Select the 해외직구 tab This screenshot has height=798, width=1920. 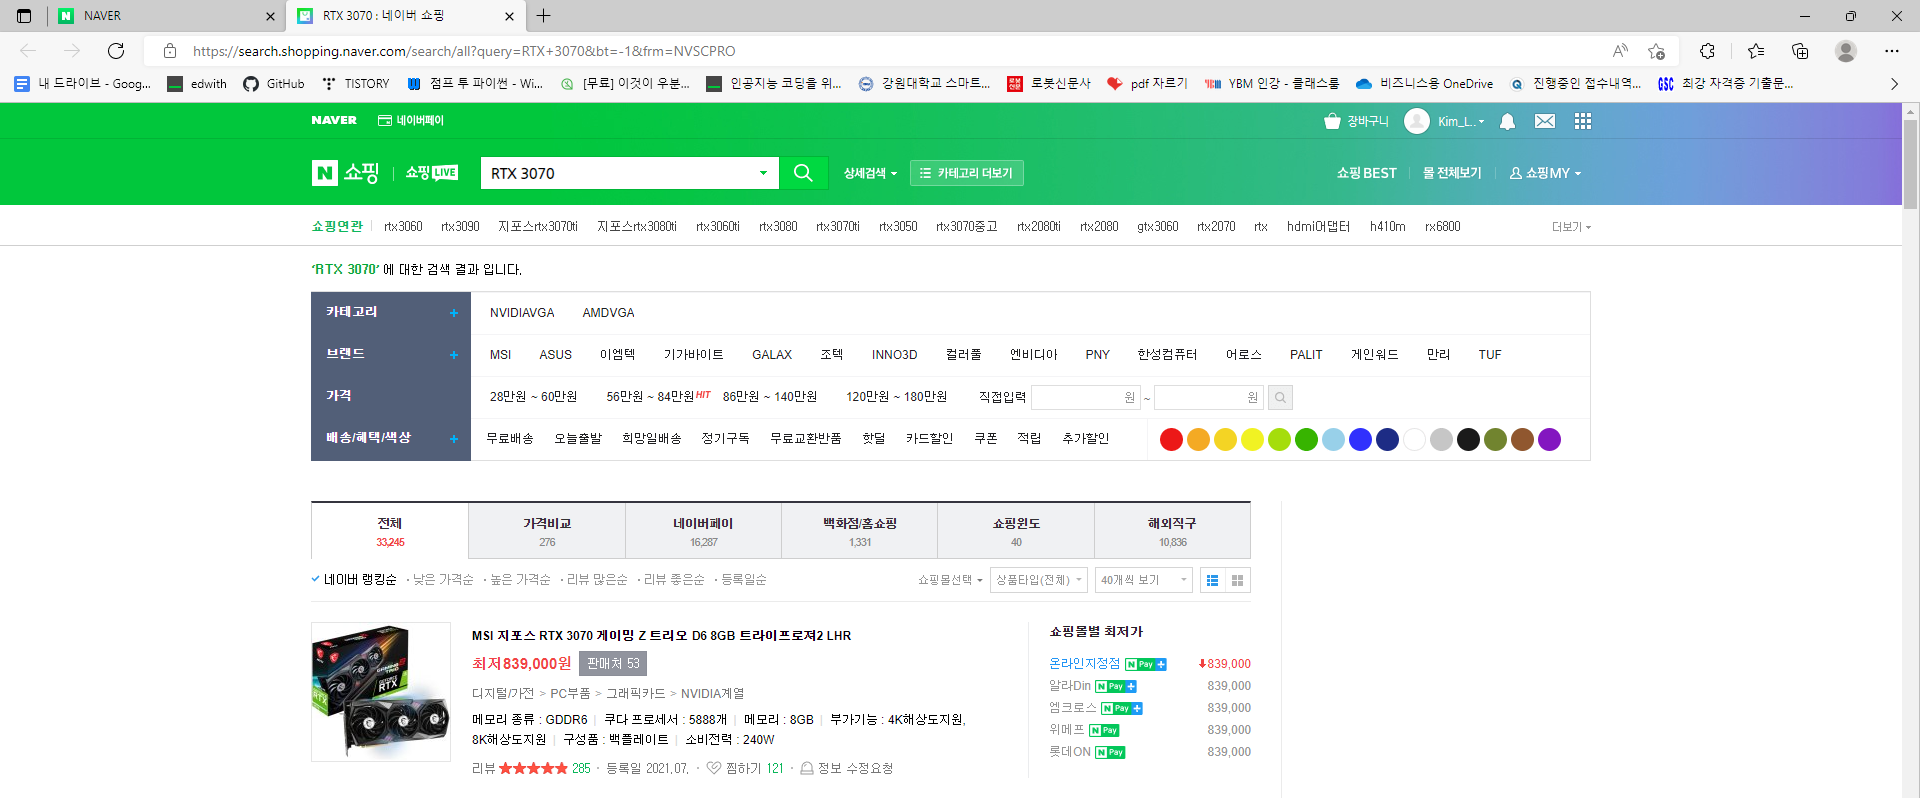pyautogui.click(x=1172, y=531)
